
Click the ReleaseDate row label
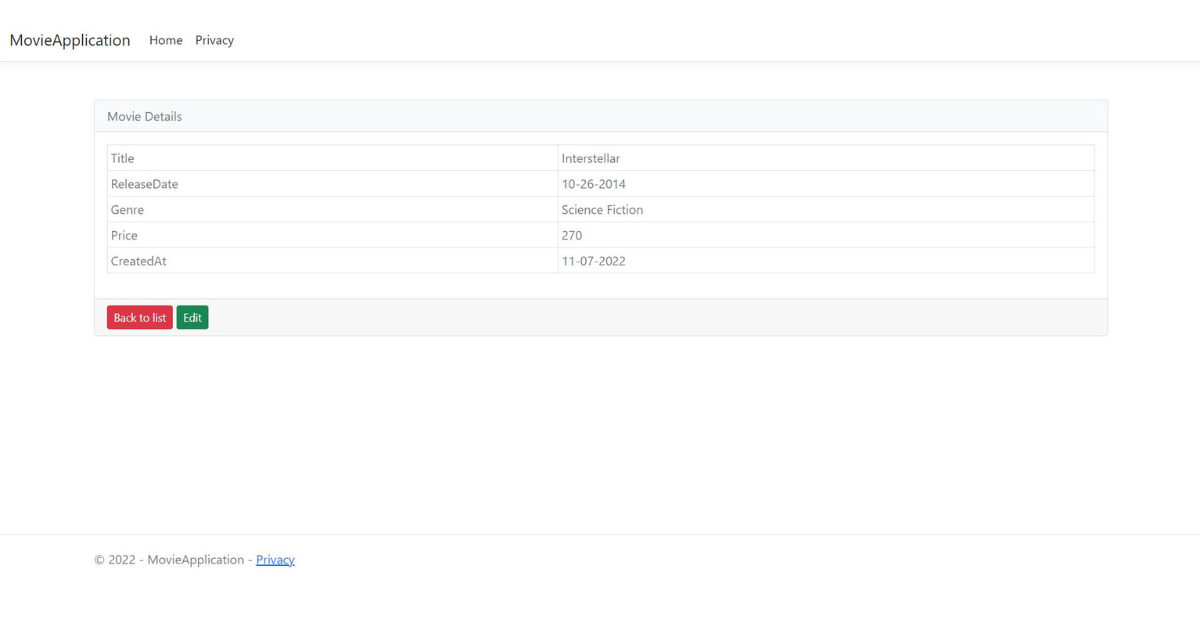coord(144,184)
